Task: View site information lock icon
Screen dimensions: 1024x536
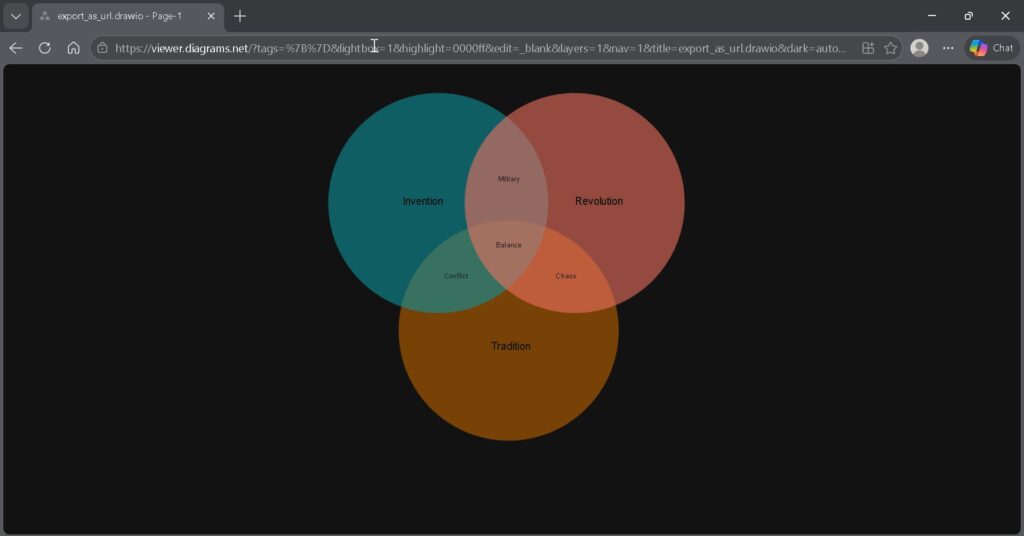Action: 102,48
